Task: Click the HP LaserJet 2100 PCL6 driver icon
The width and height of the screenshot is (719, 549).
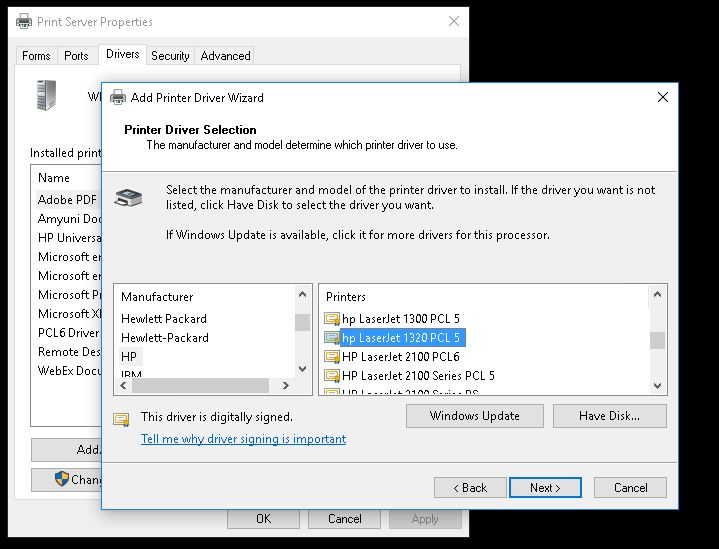Action: click(x=332, y=356)
